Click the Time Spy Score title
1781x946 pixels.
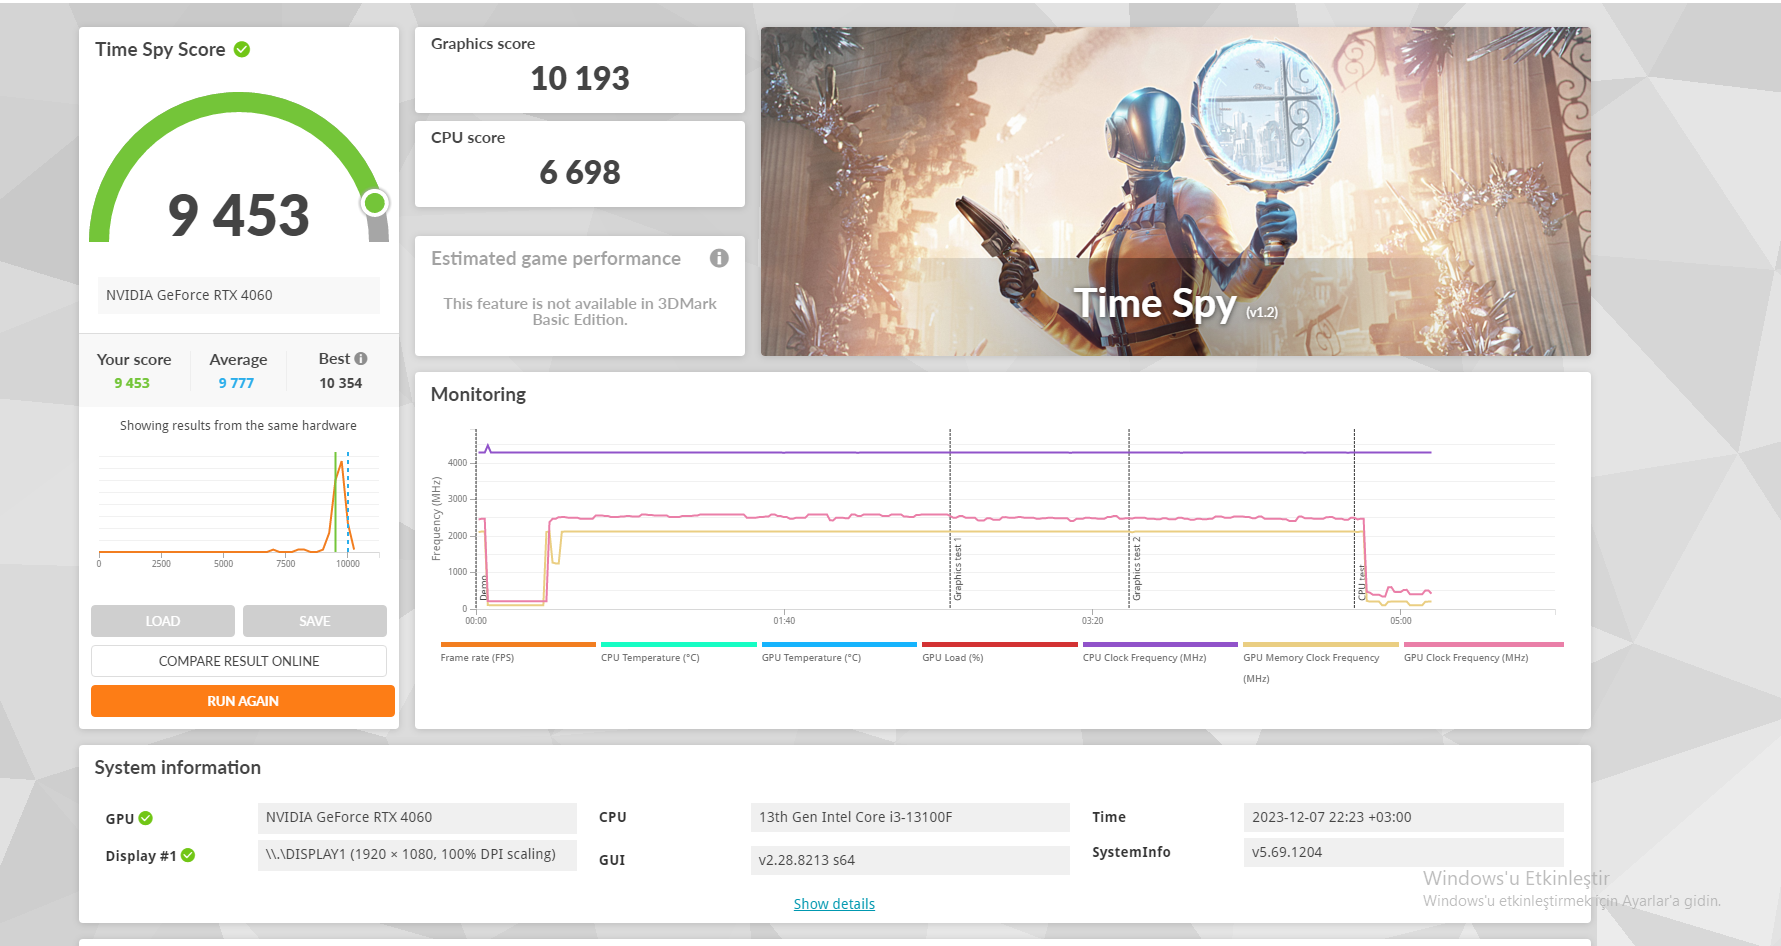click(x=160, y=49)
